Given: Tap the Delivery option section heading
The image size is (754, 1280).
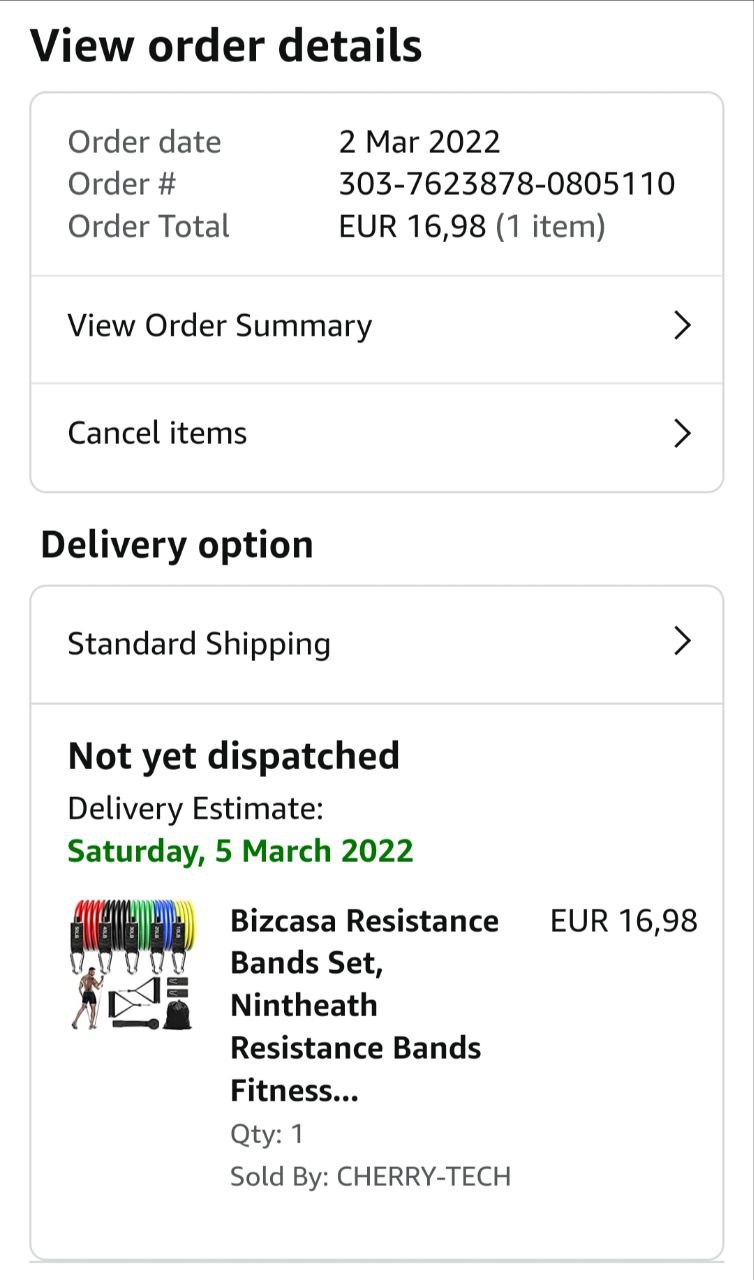Looking at the screenshot, I should point(177,545).
